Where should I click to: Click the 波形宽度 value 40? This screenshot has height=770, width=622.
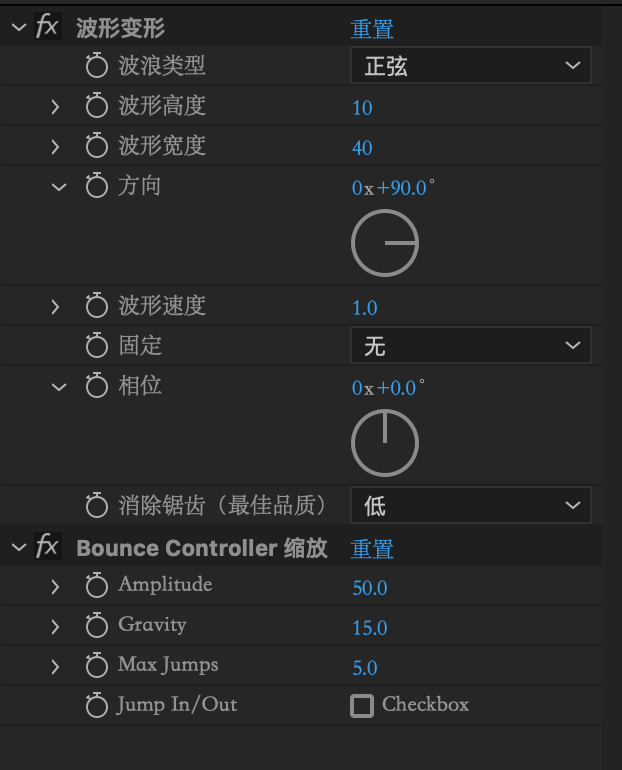tap(362, 148)
